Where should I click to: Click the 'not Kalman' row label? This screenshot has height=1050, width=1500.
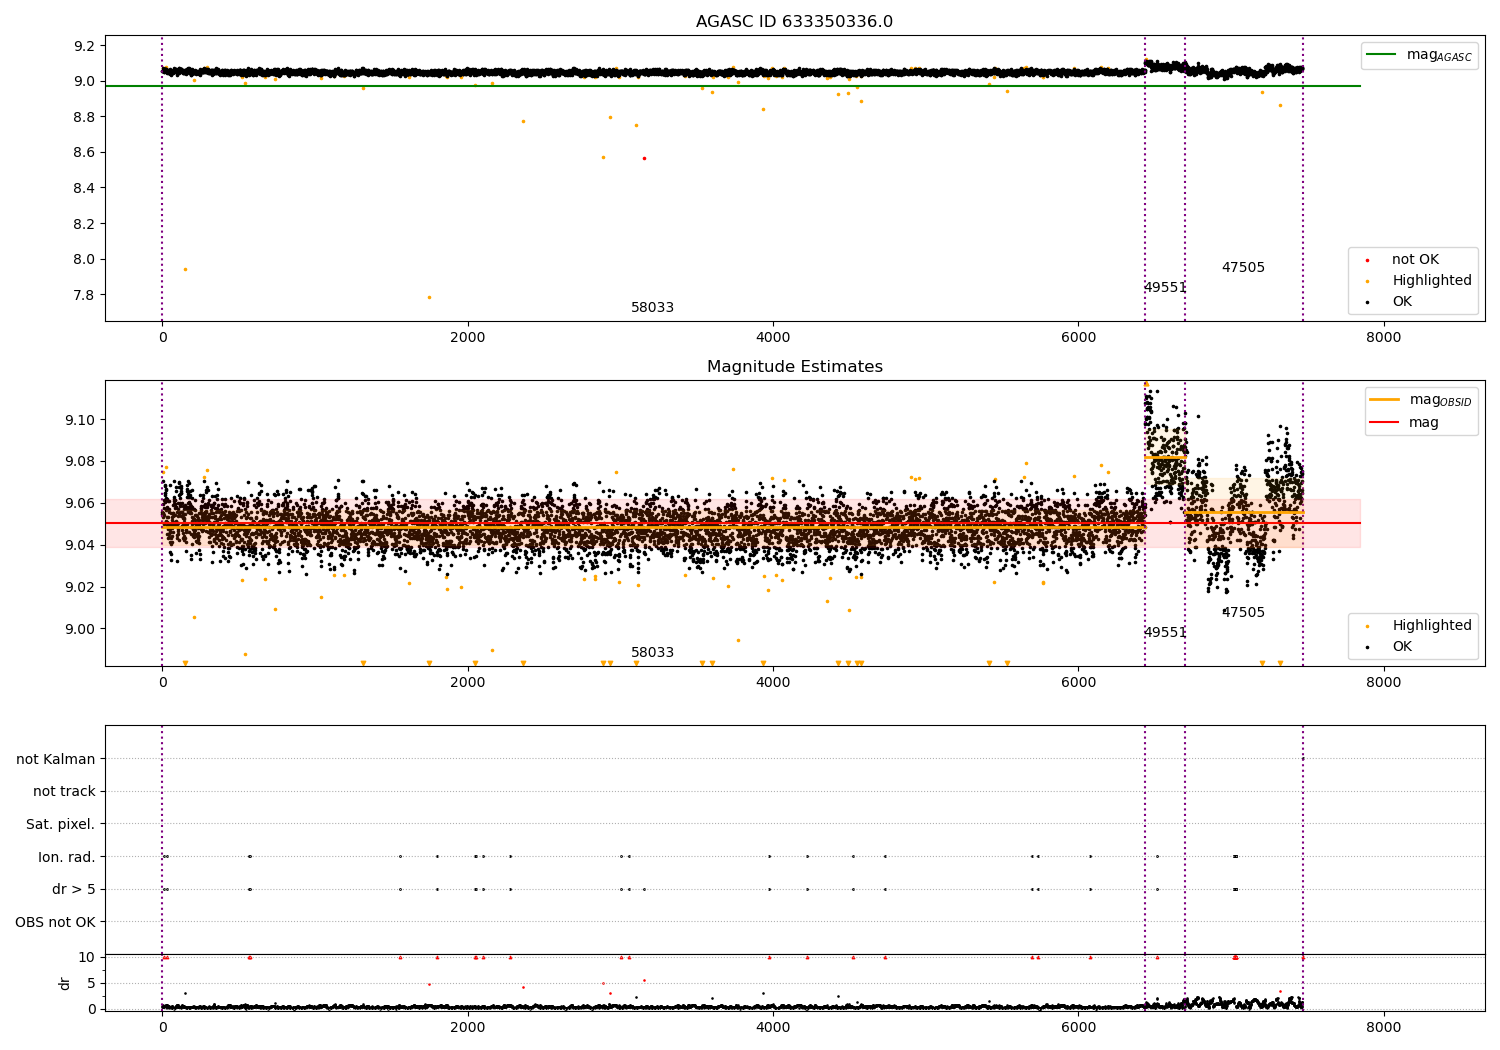point(56,759)
